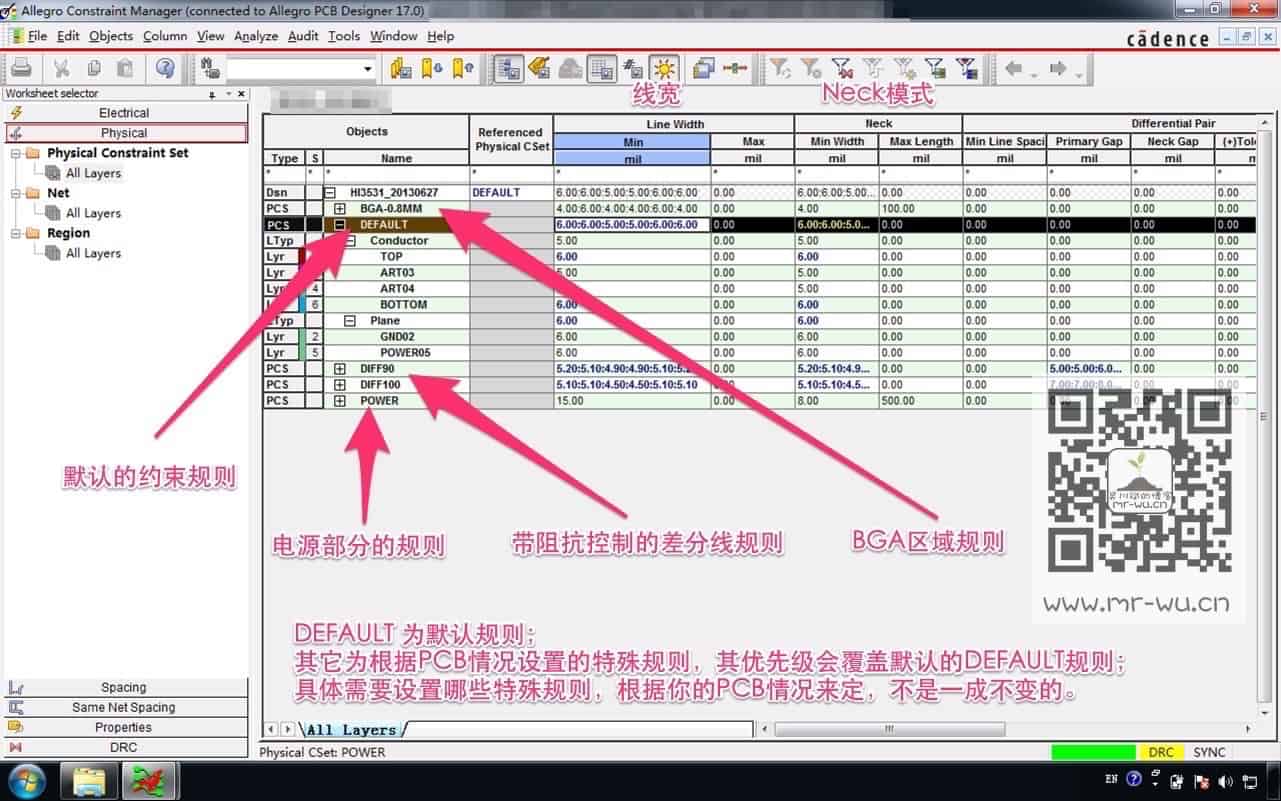Viewport: 1281px width, 801px height.
Task: Open File Explorer from taskbar
Action: [90, 780]
